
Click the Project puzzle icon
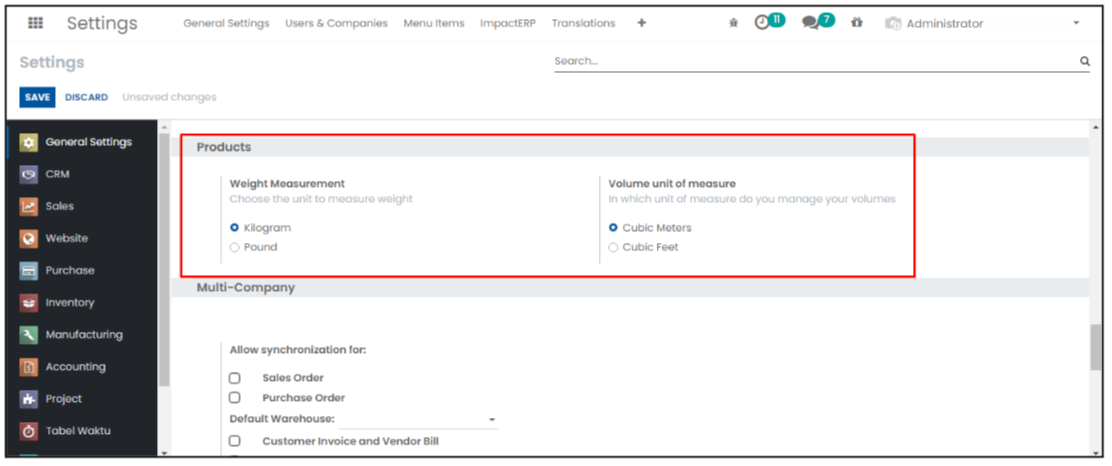point(28,399)
